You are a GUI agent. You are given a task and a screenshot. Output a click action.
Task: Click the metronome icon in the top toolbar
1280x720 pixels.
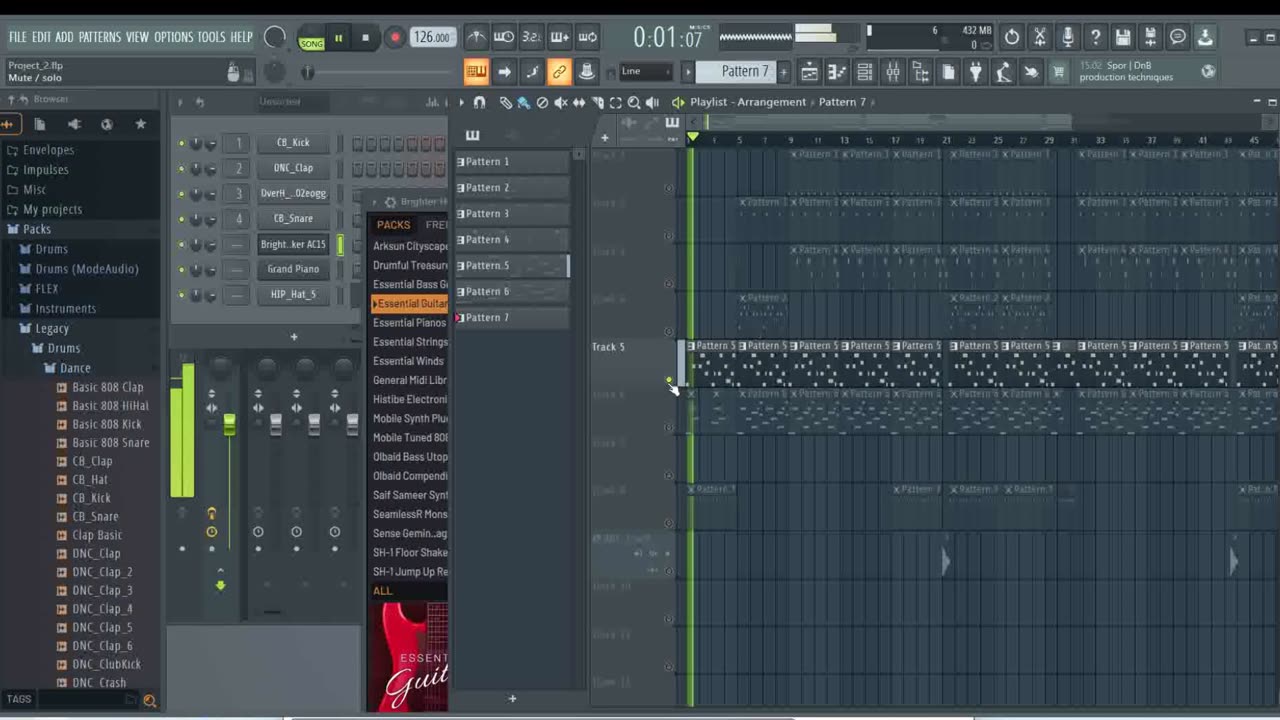coord(477,38)
